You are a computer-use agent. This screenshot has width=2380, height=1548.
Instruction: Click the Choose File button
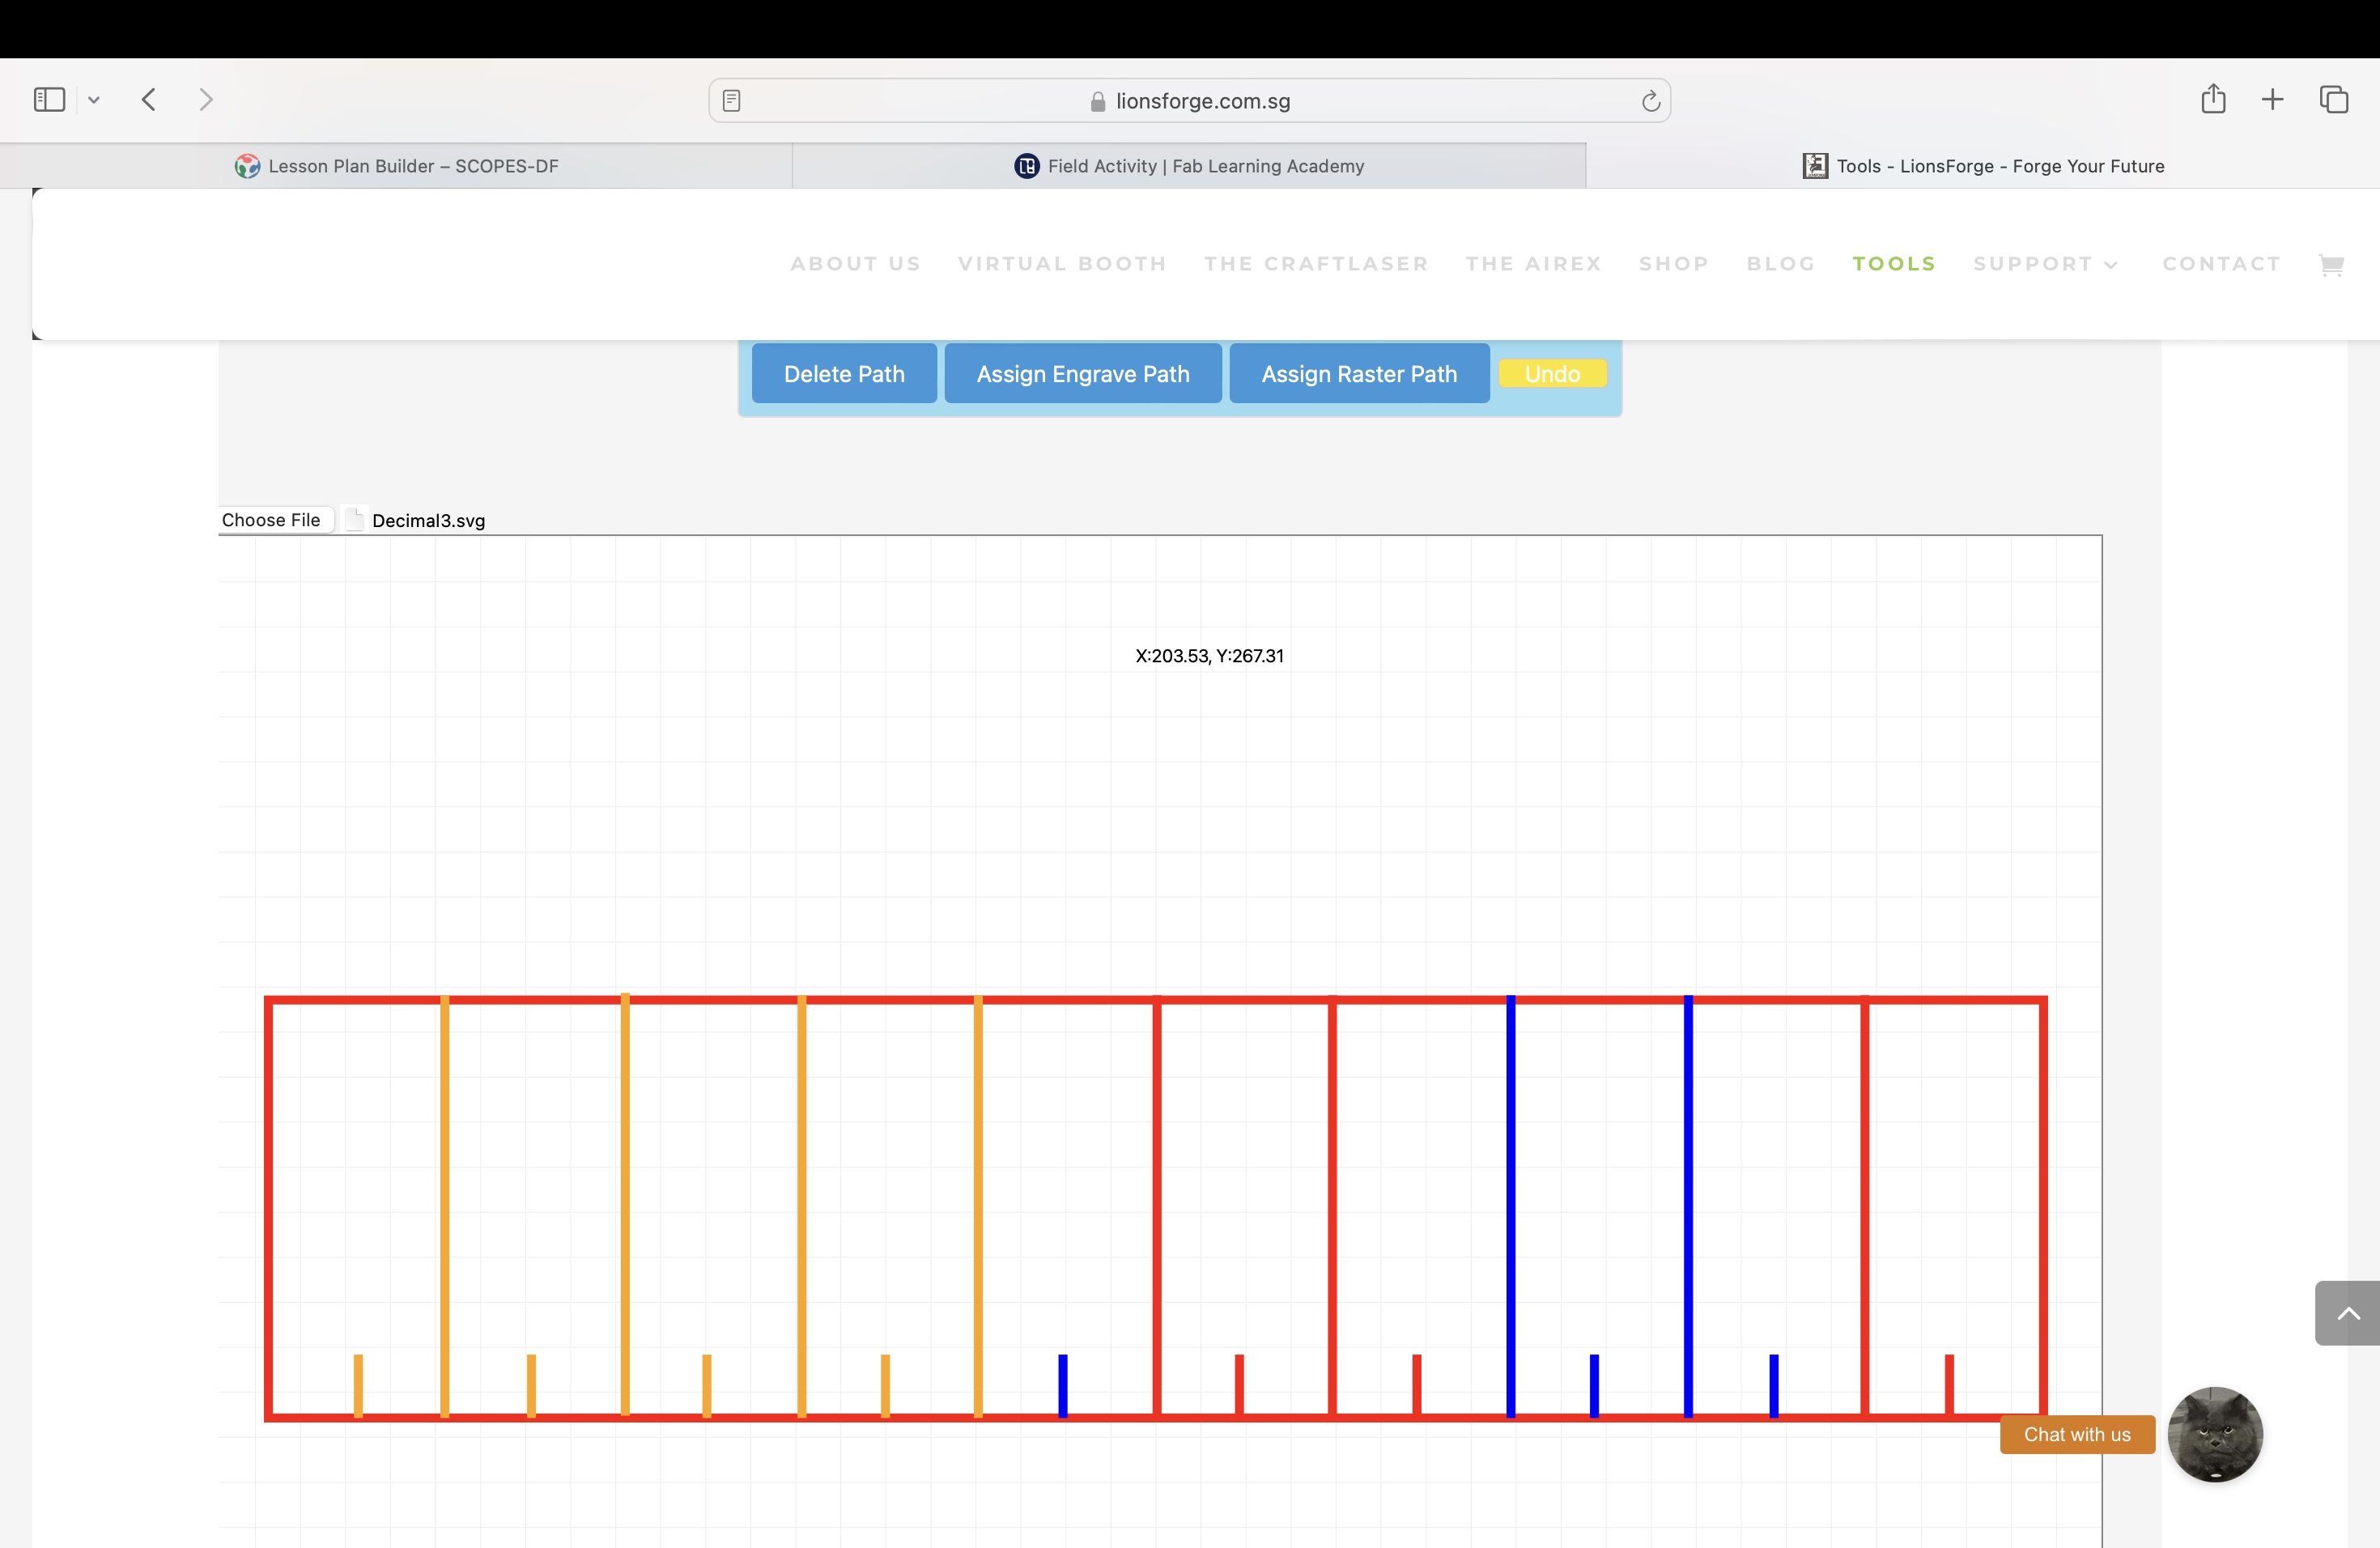(x=271, y=520)
